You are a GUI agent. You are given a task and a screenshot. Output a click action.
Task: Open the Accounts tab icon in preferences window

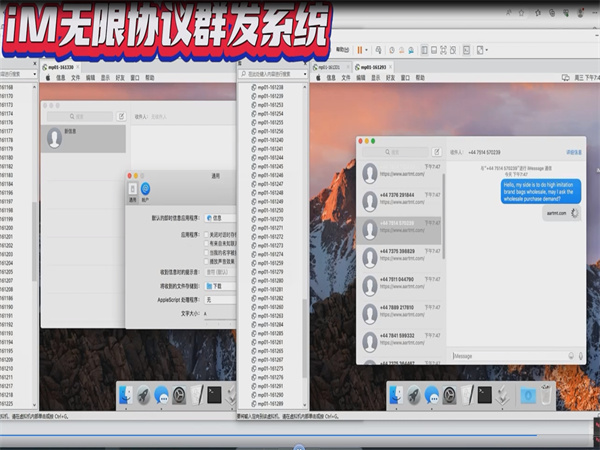145,190
